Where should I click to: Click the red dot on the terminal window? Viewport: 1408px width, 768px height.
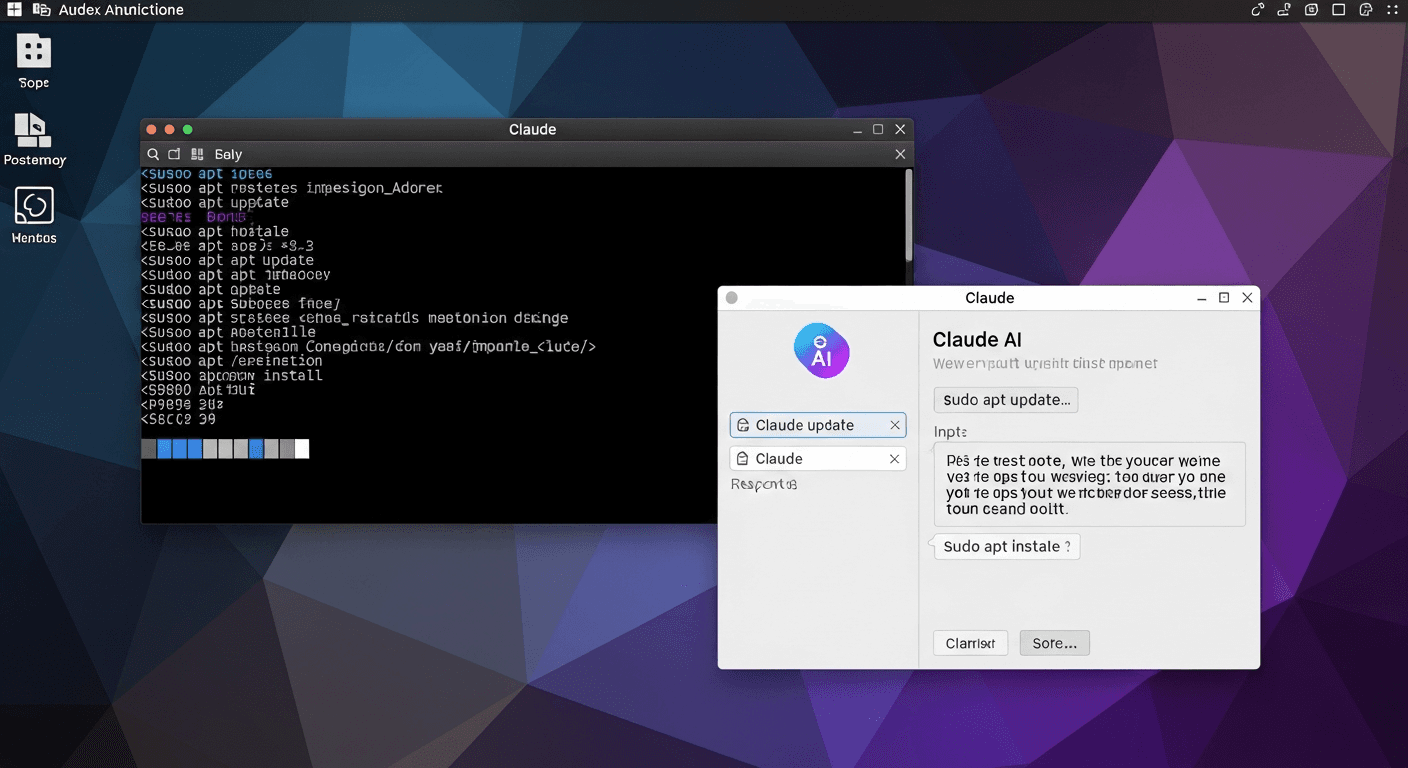click(x=151, y=130)
